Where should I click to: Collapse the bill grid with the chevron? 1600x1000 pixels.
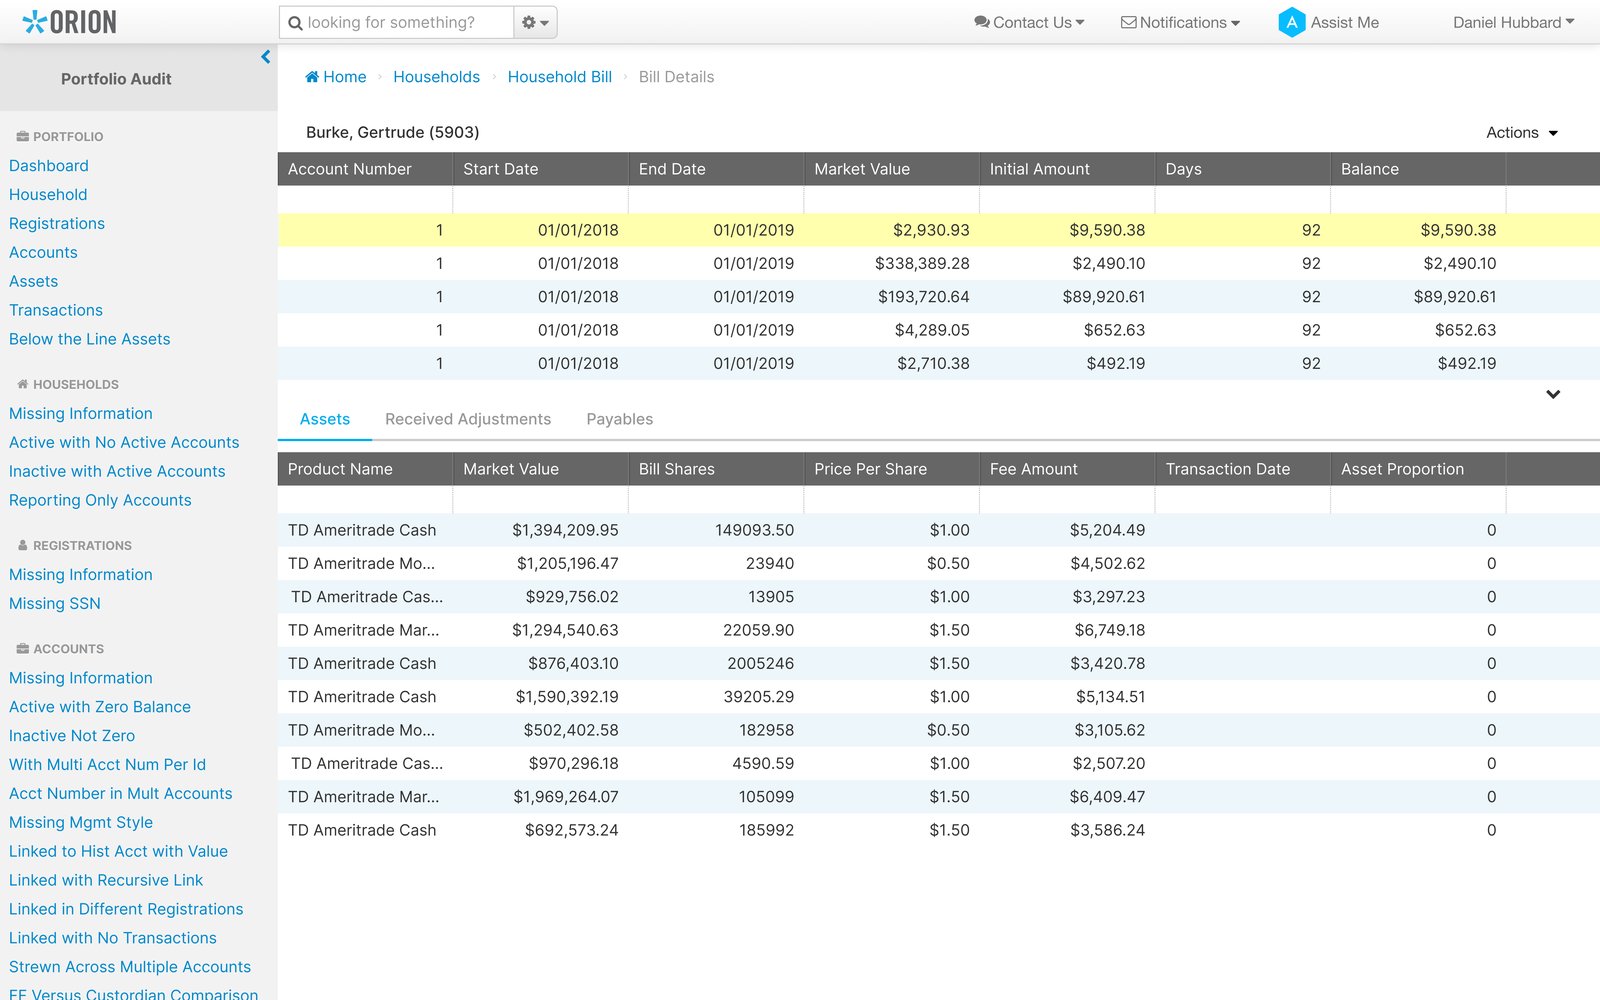point(1553,394)
